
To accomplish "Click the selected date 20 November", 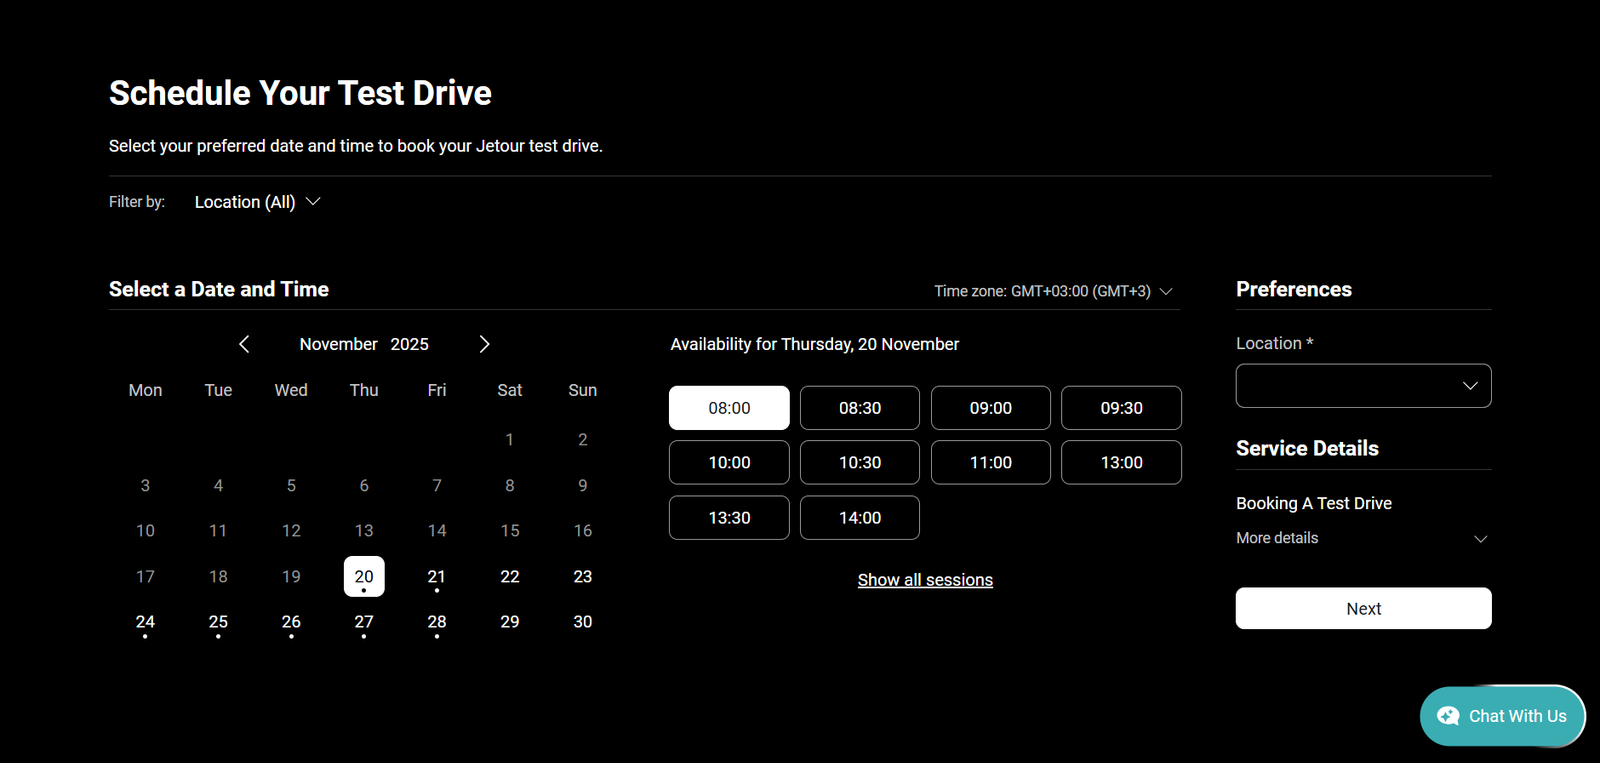I will point(364,577).
